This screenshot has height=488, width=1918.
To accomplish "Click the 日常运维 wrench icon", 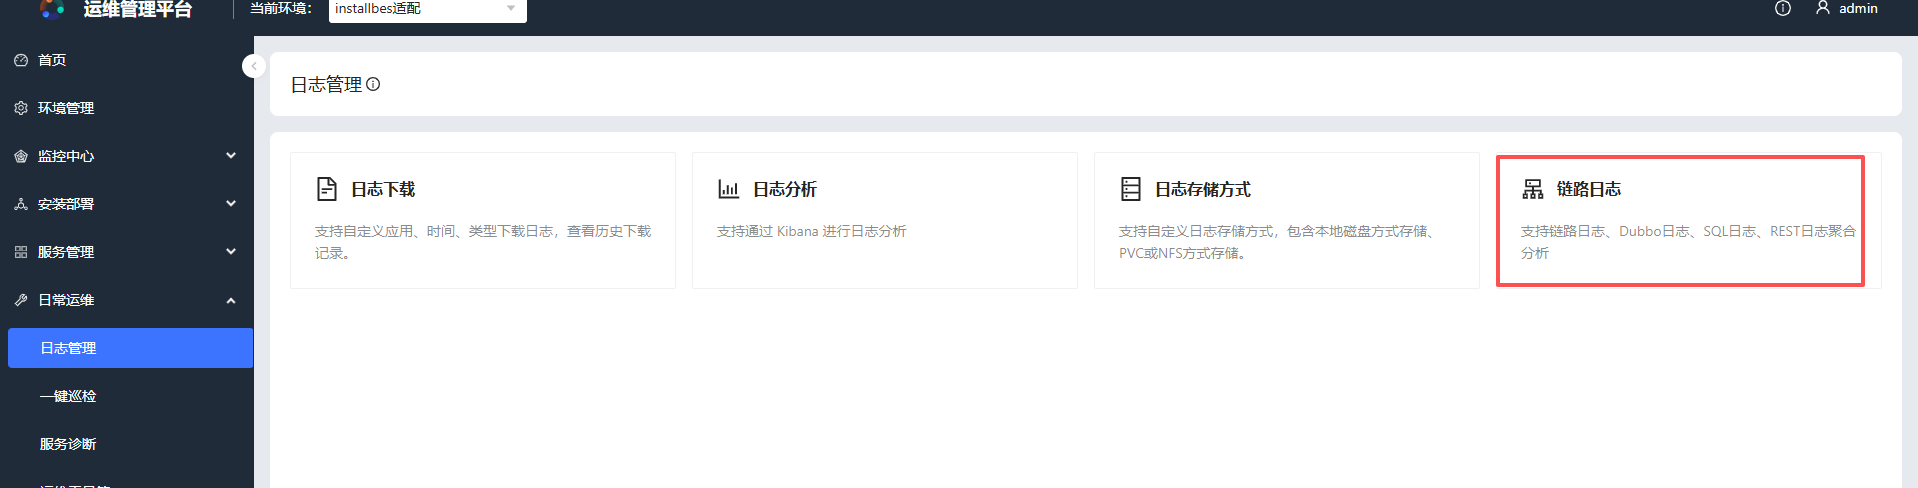I will click(21, 300).
